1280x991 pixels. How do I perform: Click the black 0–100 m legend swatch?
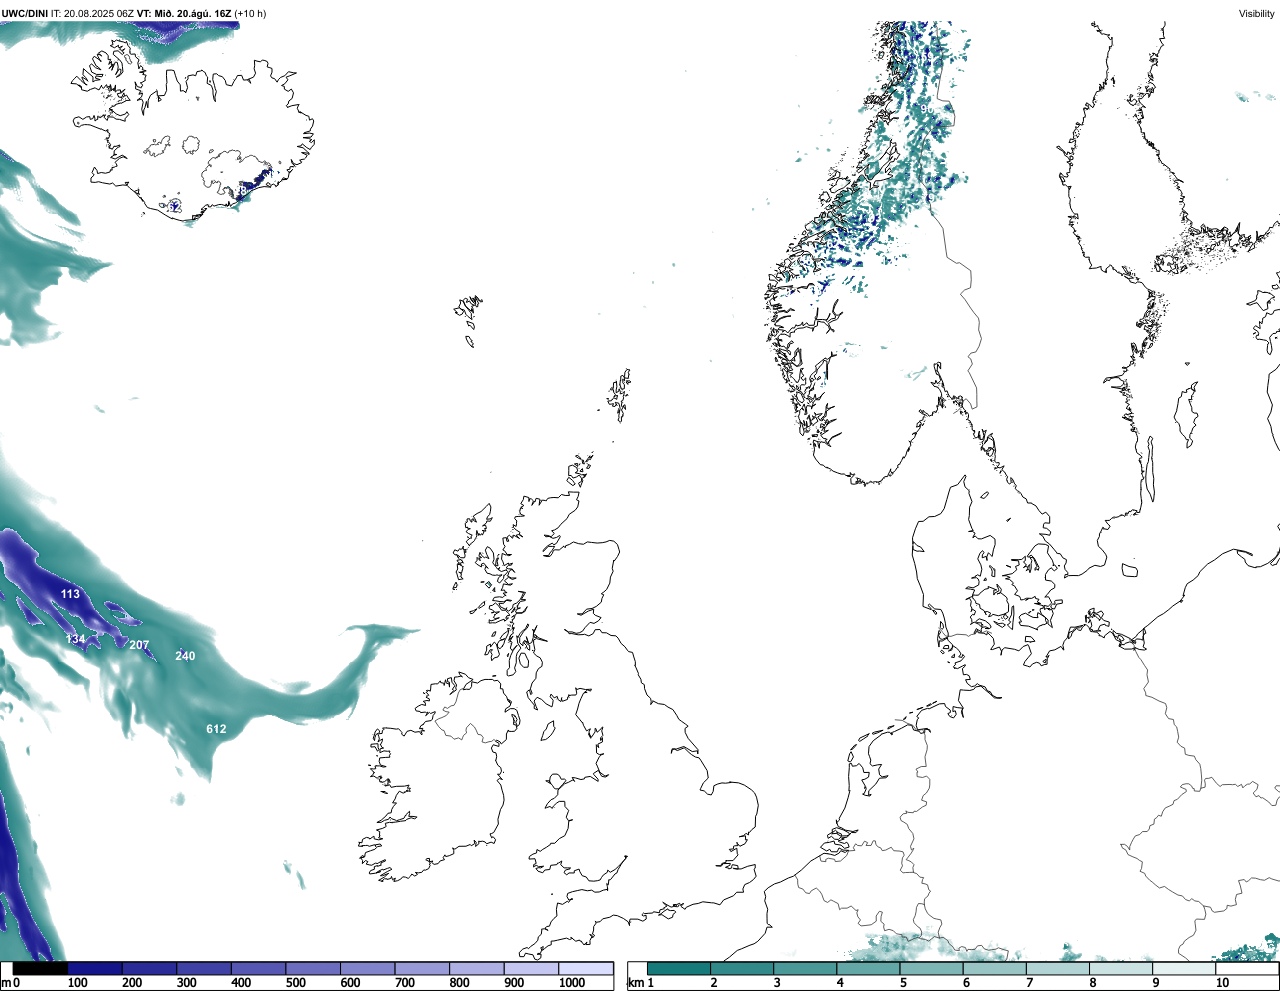40,969
